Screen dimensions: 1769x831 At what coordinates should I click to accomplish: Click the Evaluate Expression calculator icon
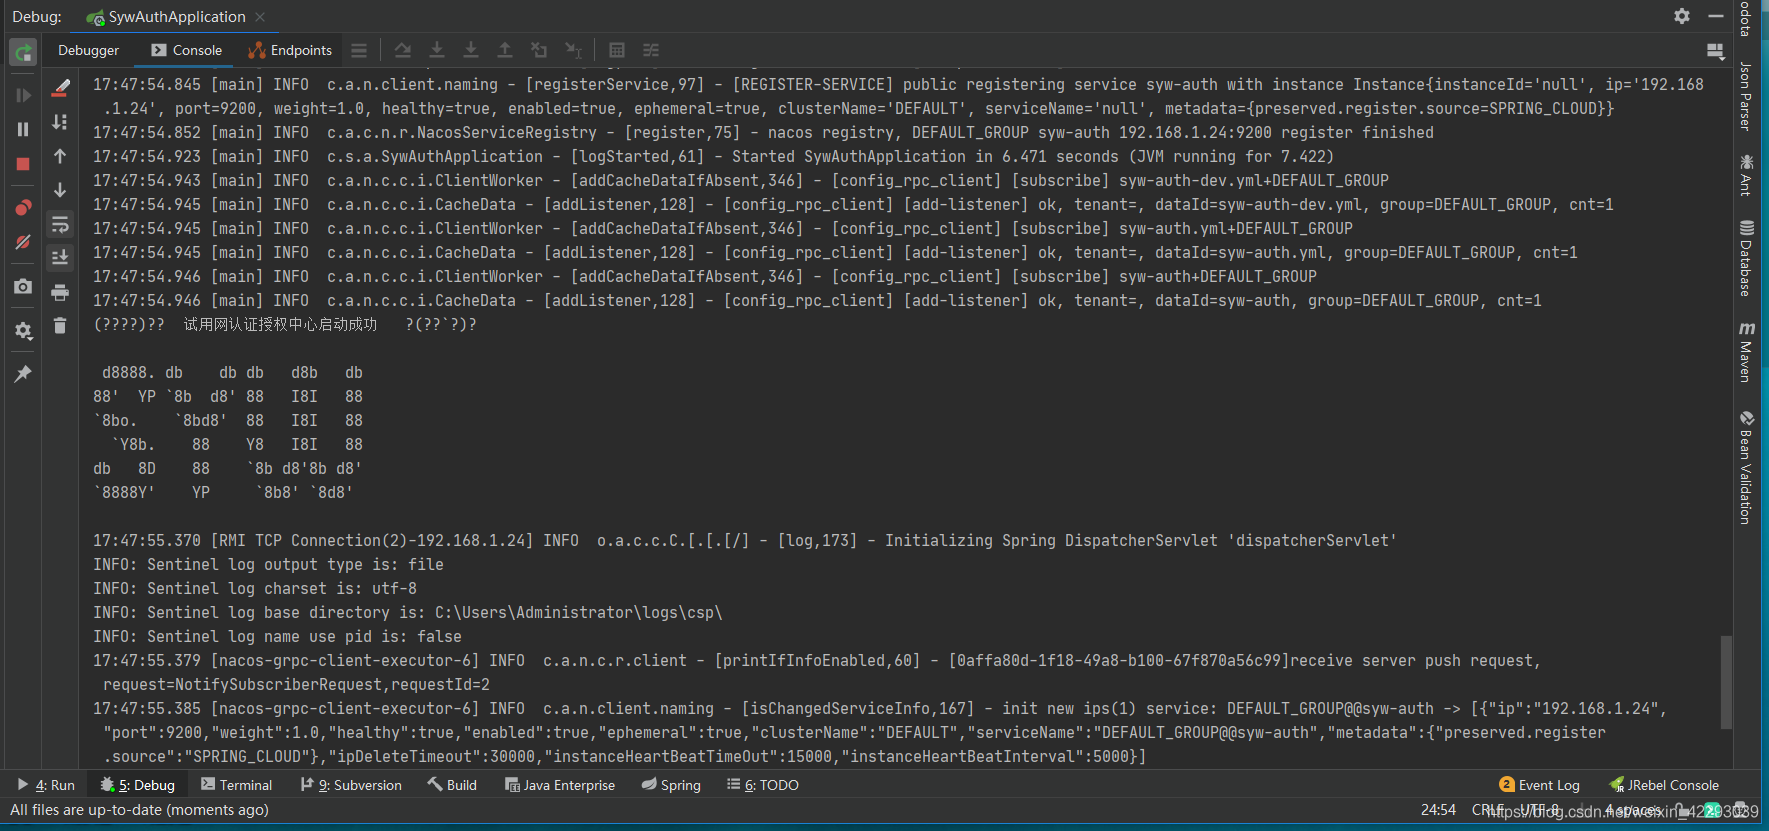click(x=617, y=50)
